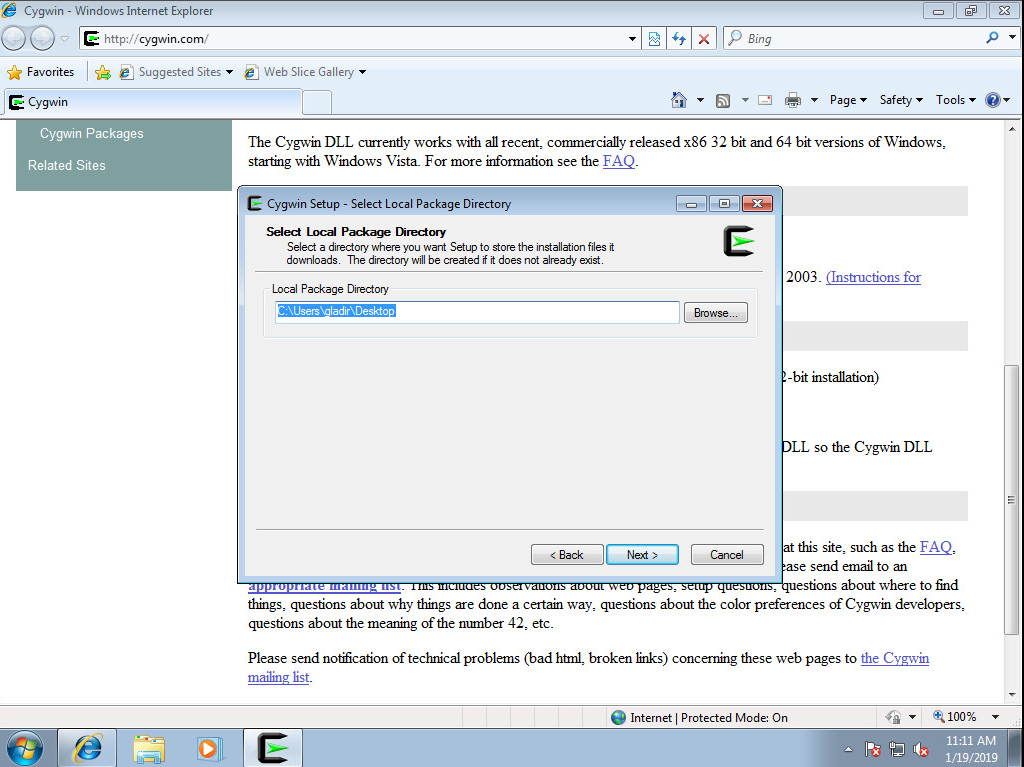This screenshot has width=1024, height=767.
Task: Click the muted volume tray icon
Action: (x=921, y=749)
